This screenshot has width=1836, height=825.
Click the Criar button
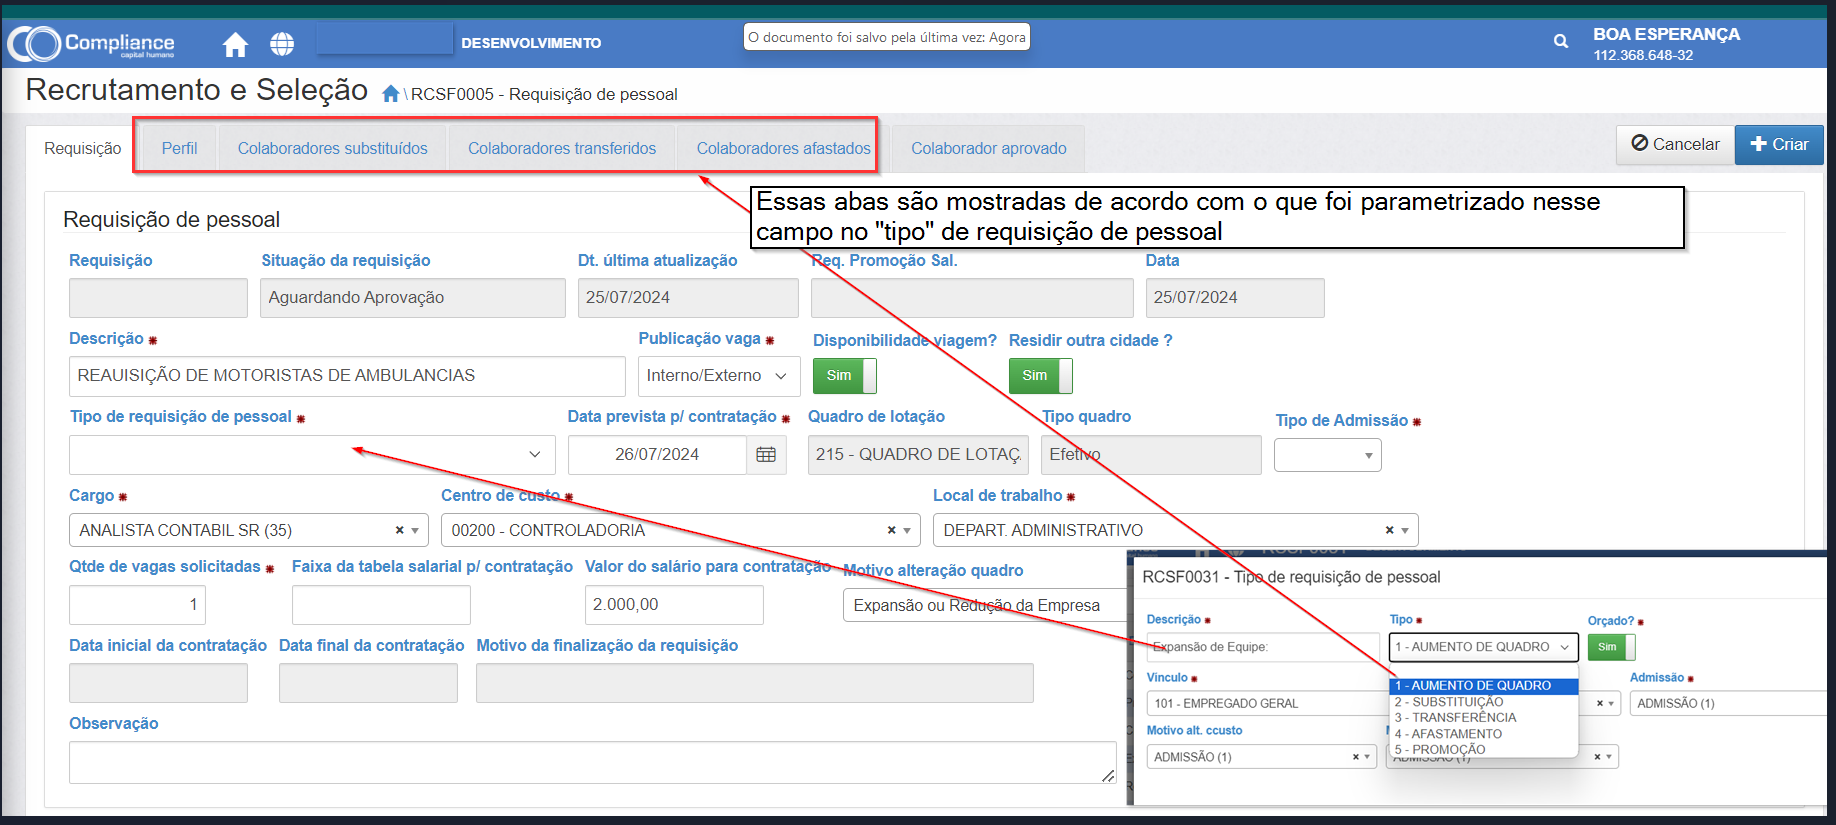click(1779, 144)
